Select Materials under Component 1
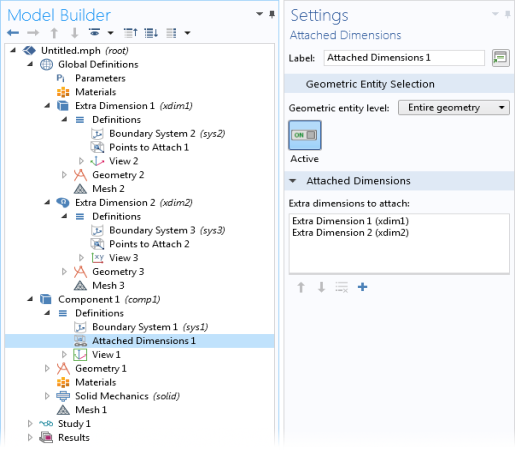Screen dimensions: 515x450 click(x=95, y=382)
